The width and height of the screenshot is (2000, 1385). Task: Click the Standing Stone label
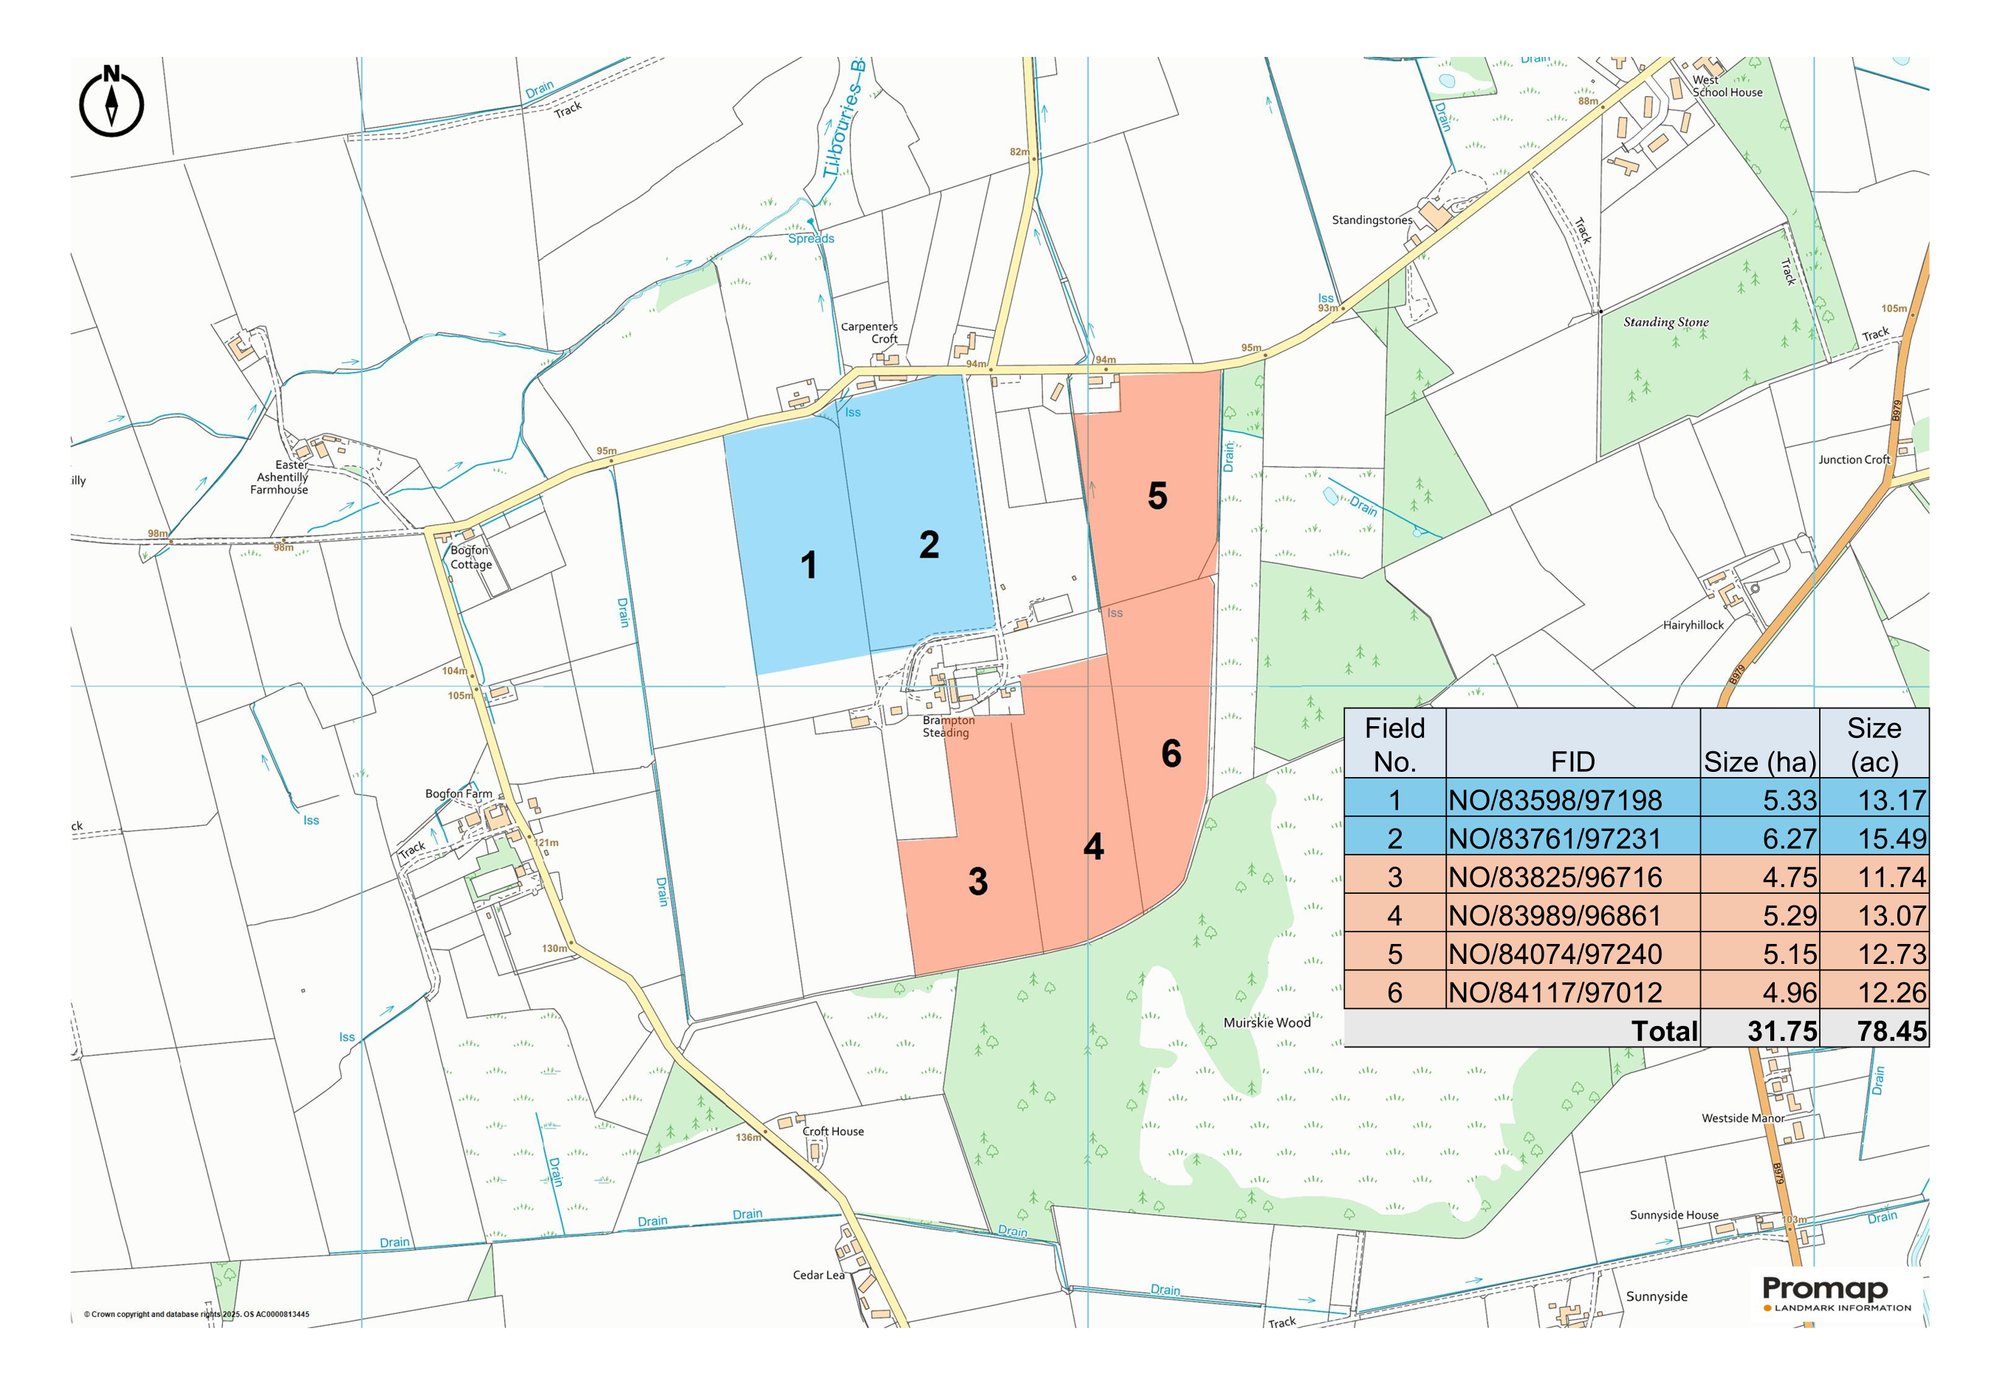click(x=1665, y=322)
